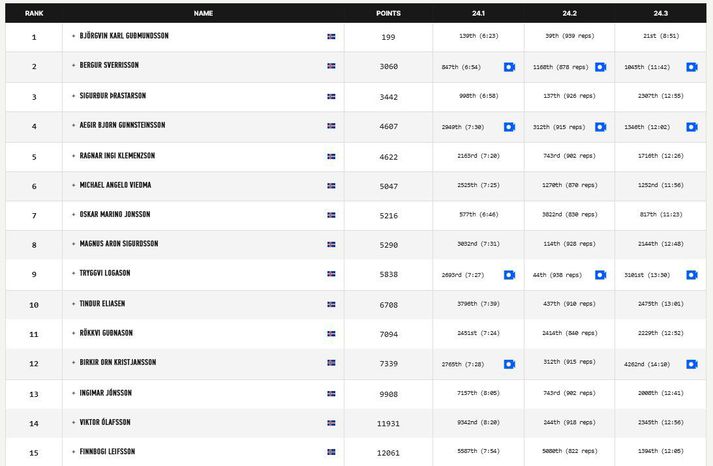Open Birkir Orn Kristjansson's 24.1 video
This screenshot has height=466, width=713.
(x=509, y=364)
